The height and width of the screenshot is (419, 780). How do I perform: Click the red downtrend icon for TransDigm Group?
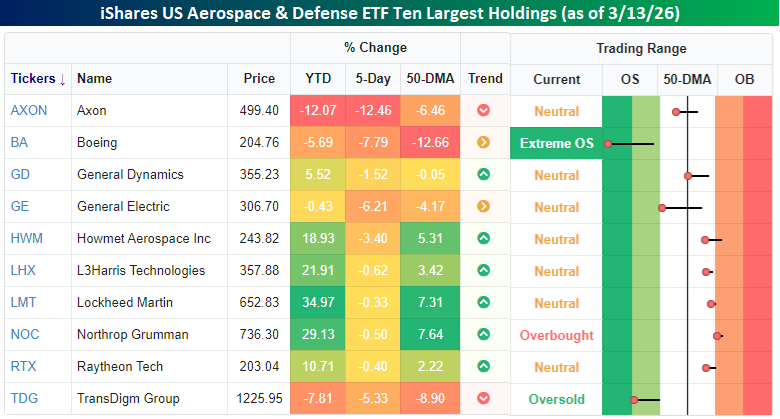[x=484, y=399]
